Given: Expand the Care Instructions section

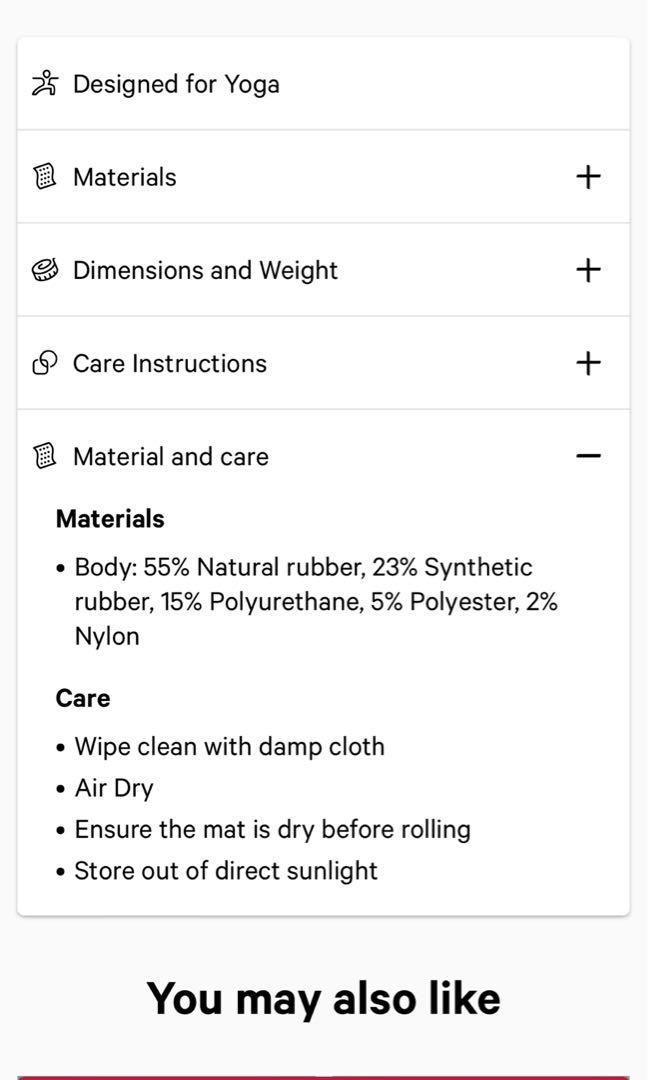Looking at the screenshot, I should tap(588, 363).
